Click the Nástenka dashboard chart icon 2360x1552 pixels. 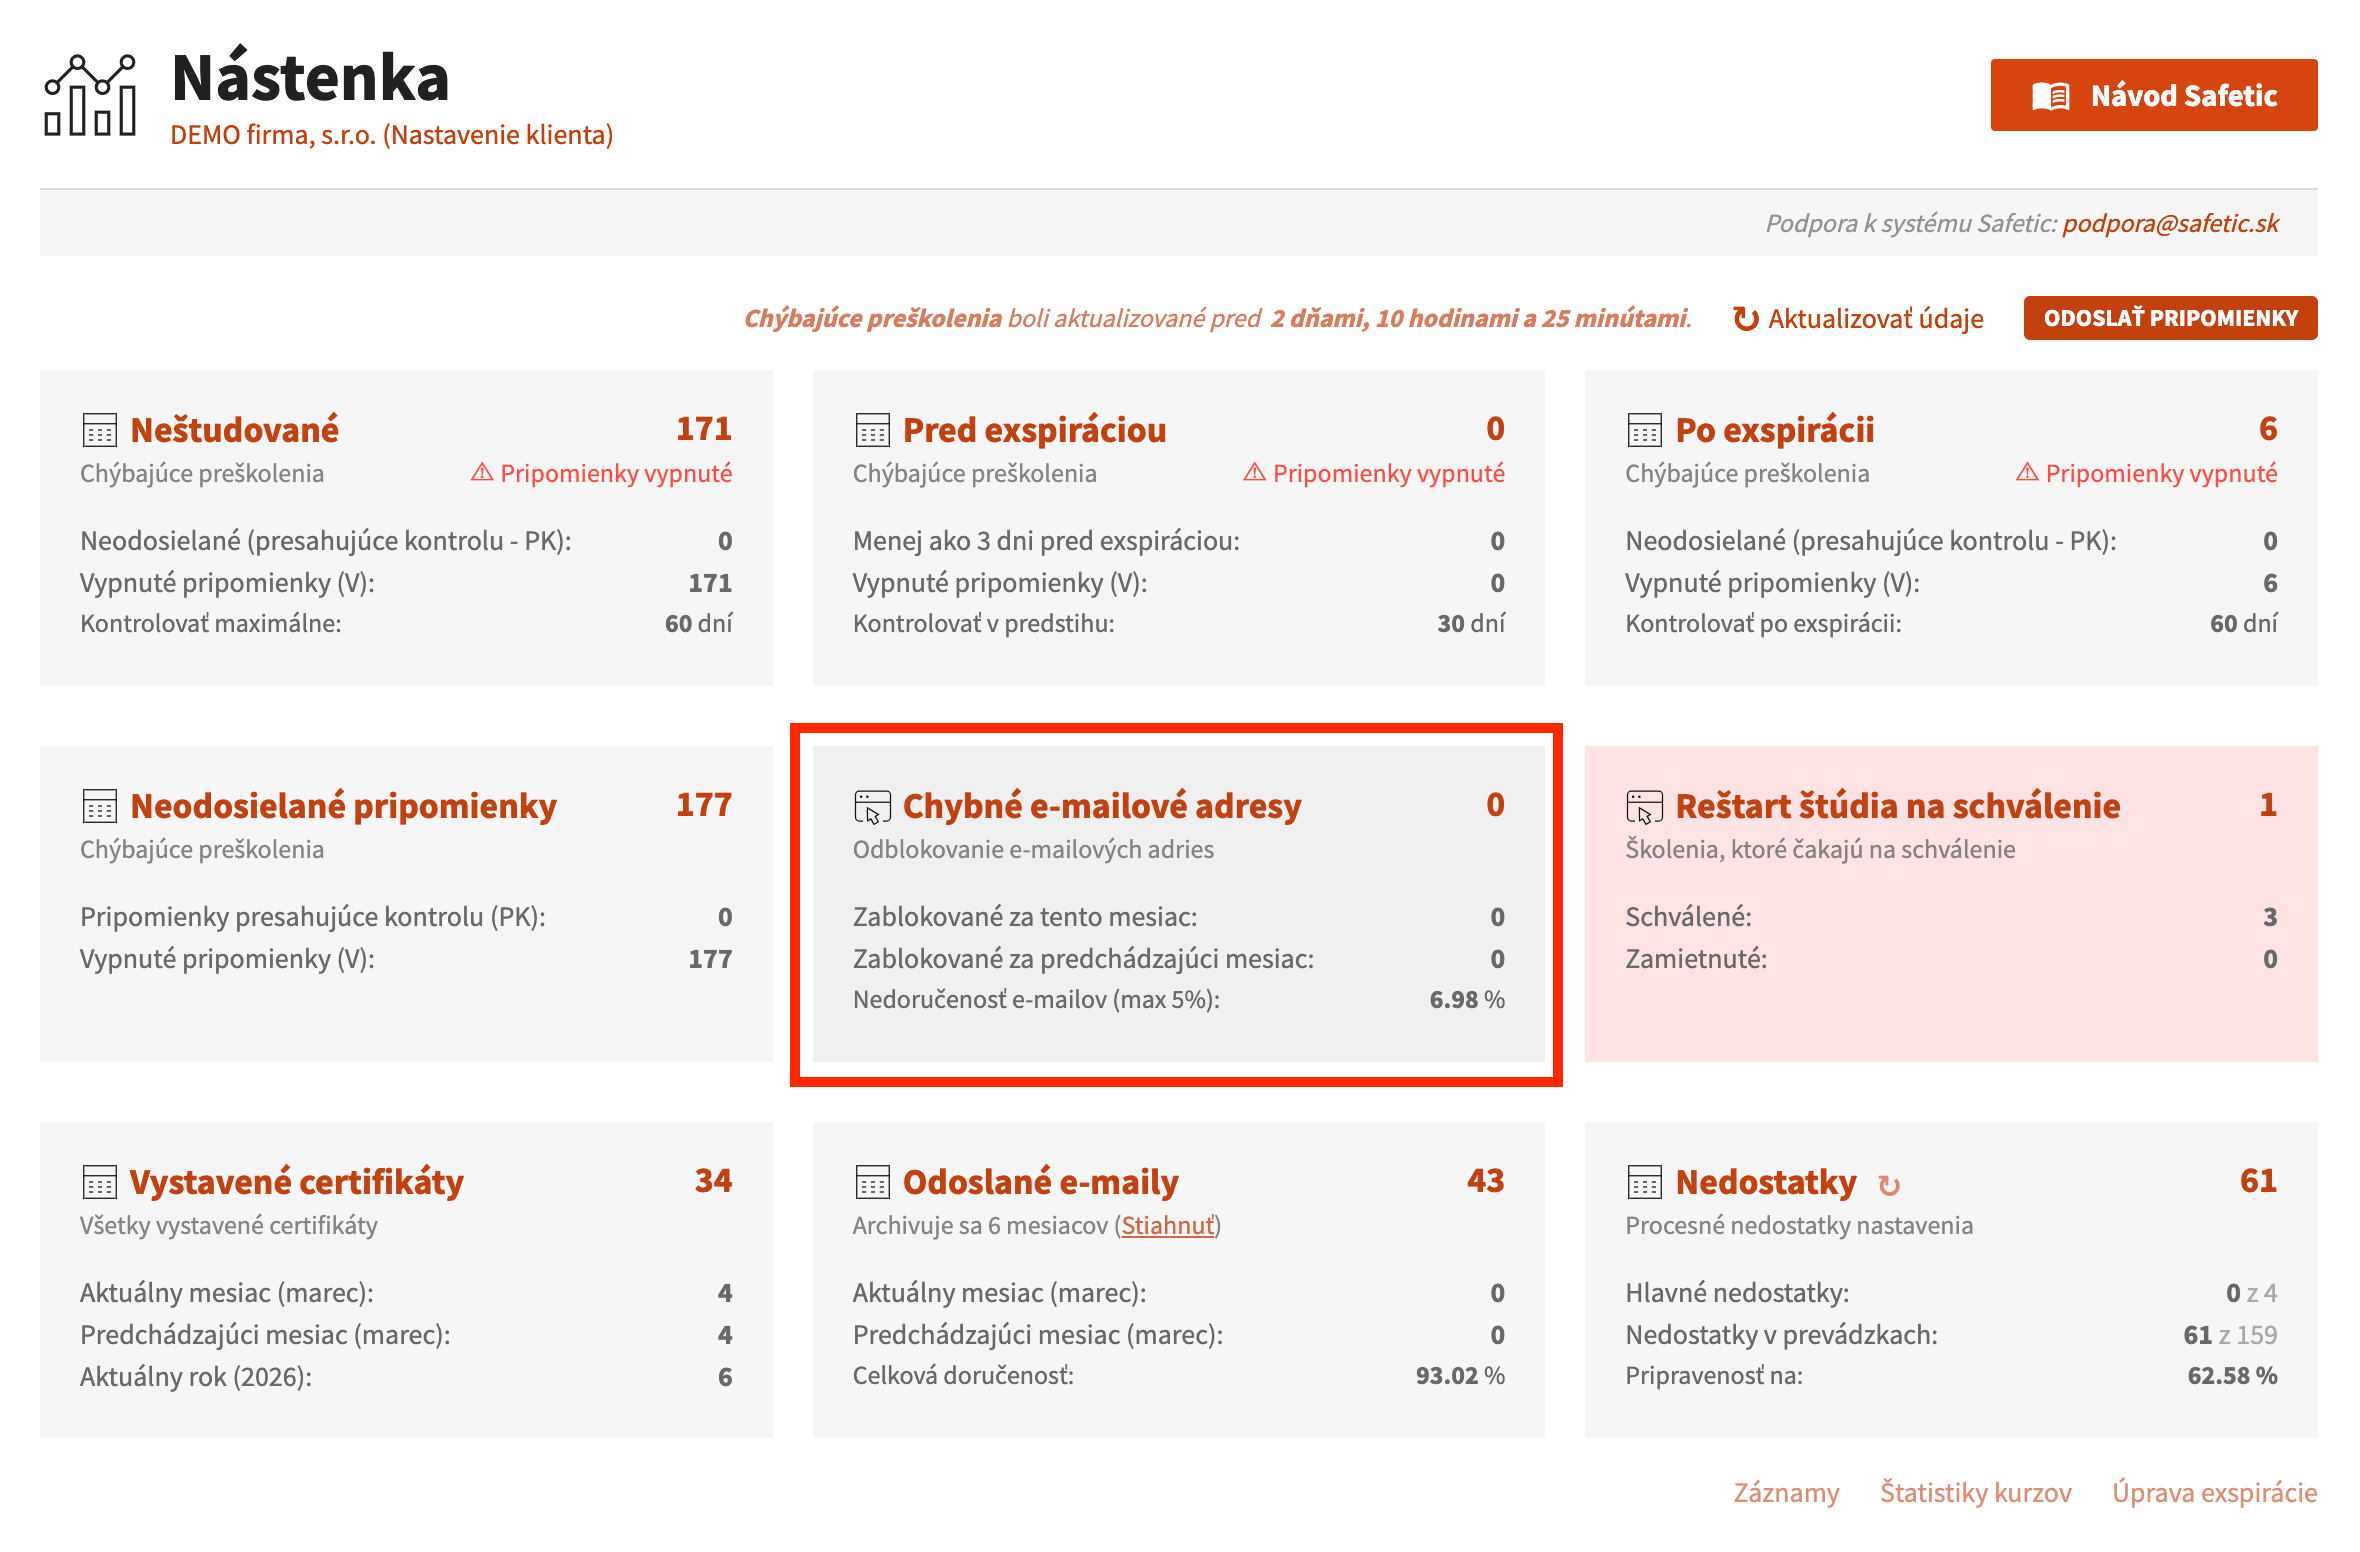(x=90, y=94)
